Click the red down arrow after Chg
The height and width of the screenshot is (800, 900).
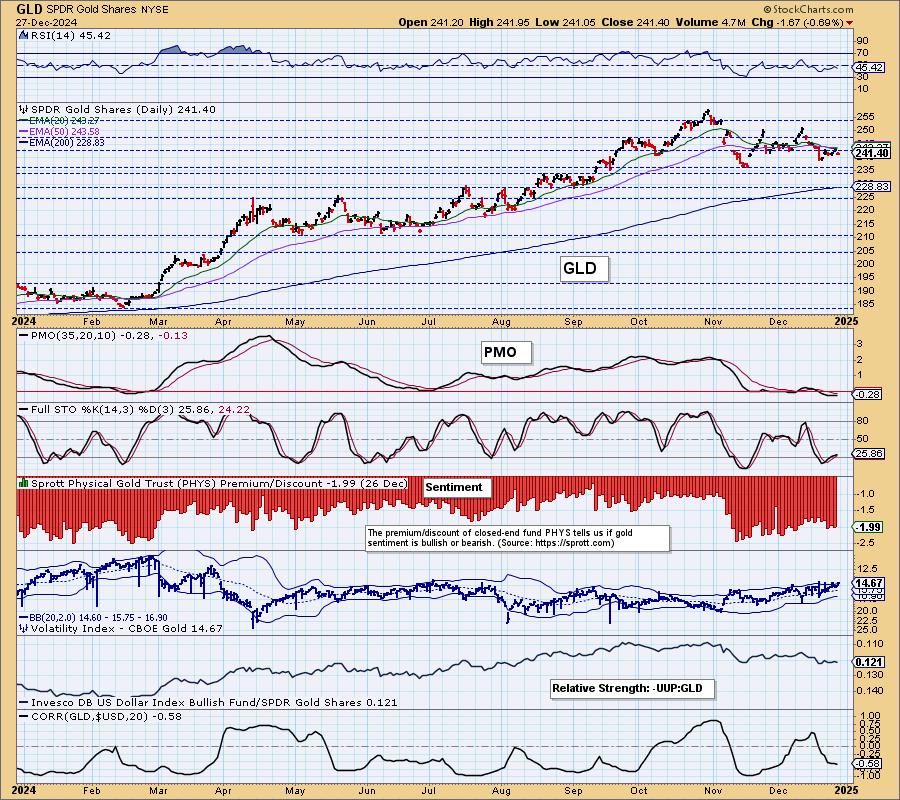[x=849, y=23]
